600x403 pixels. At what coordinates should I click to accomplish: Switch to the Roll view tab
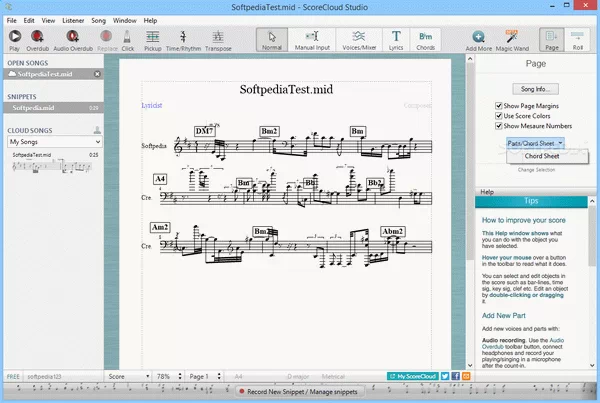[x=577, y=41]
